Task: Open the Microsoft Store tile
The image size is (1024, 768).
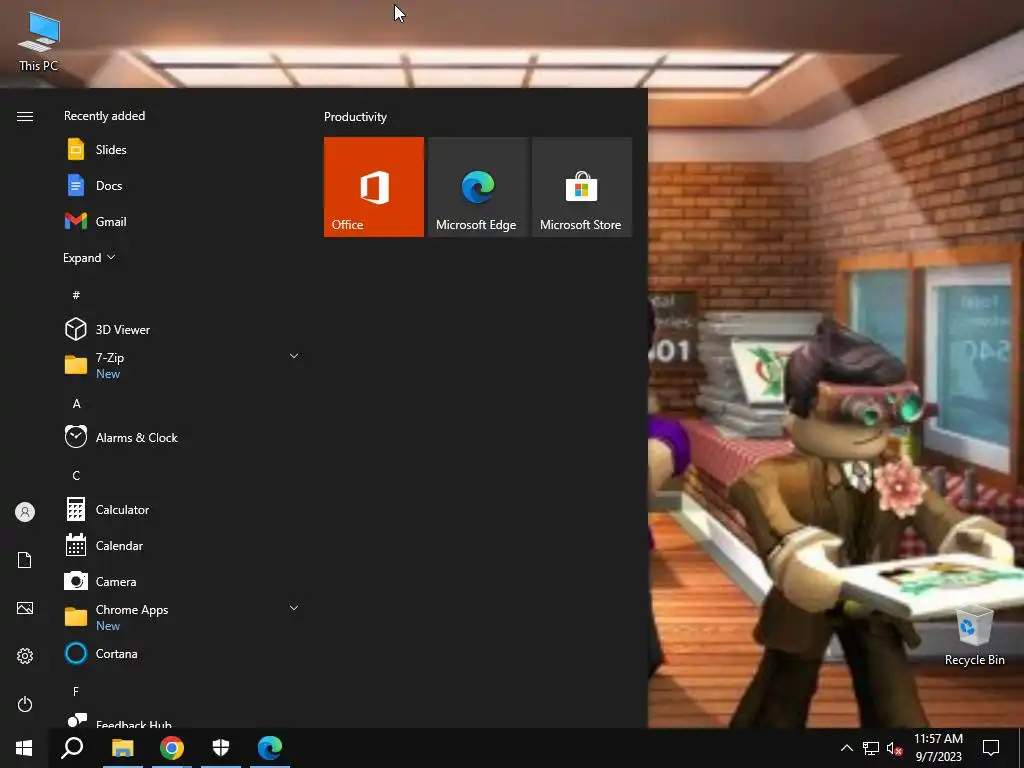Action: click(x=582, y=187)
